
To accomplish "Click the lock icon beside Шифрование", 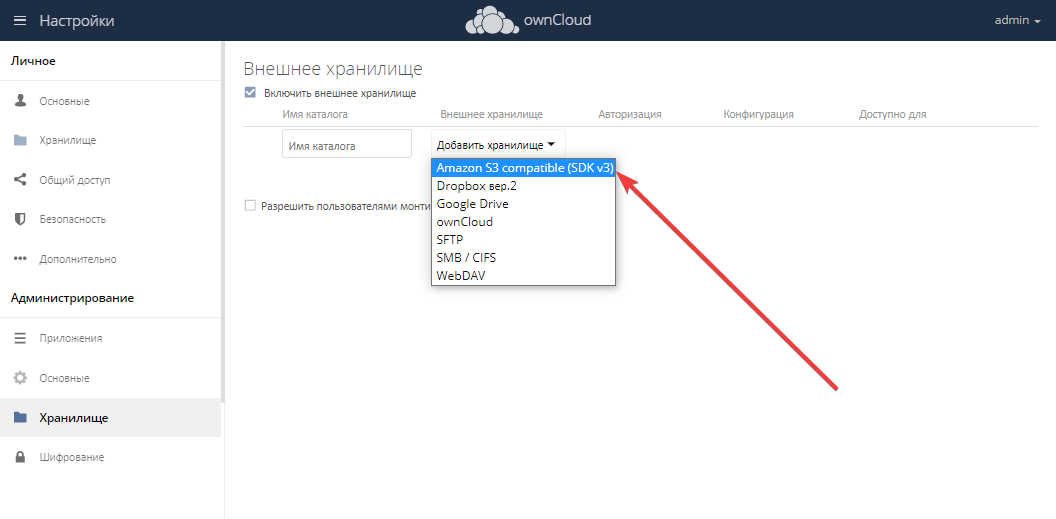I will (20, 457).
